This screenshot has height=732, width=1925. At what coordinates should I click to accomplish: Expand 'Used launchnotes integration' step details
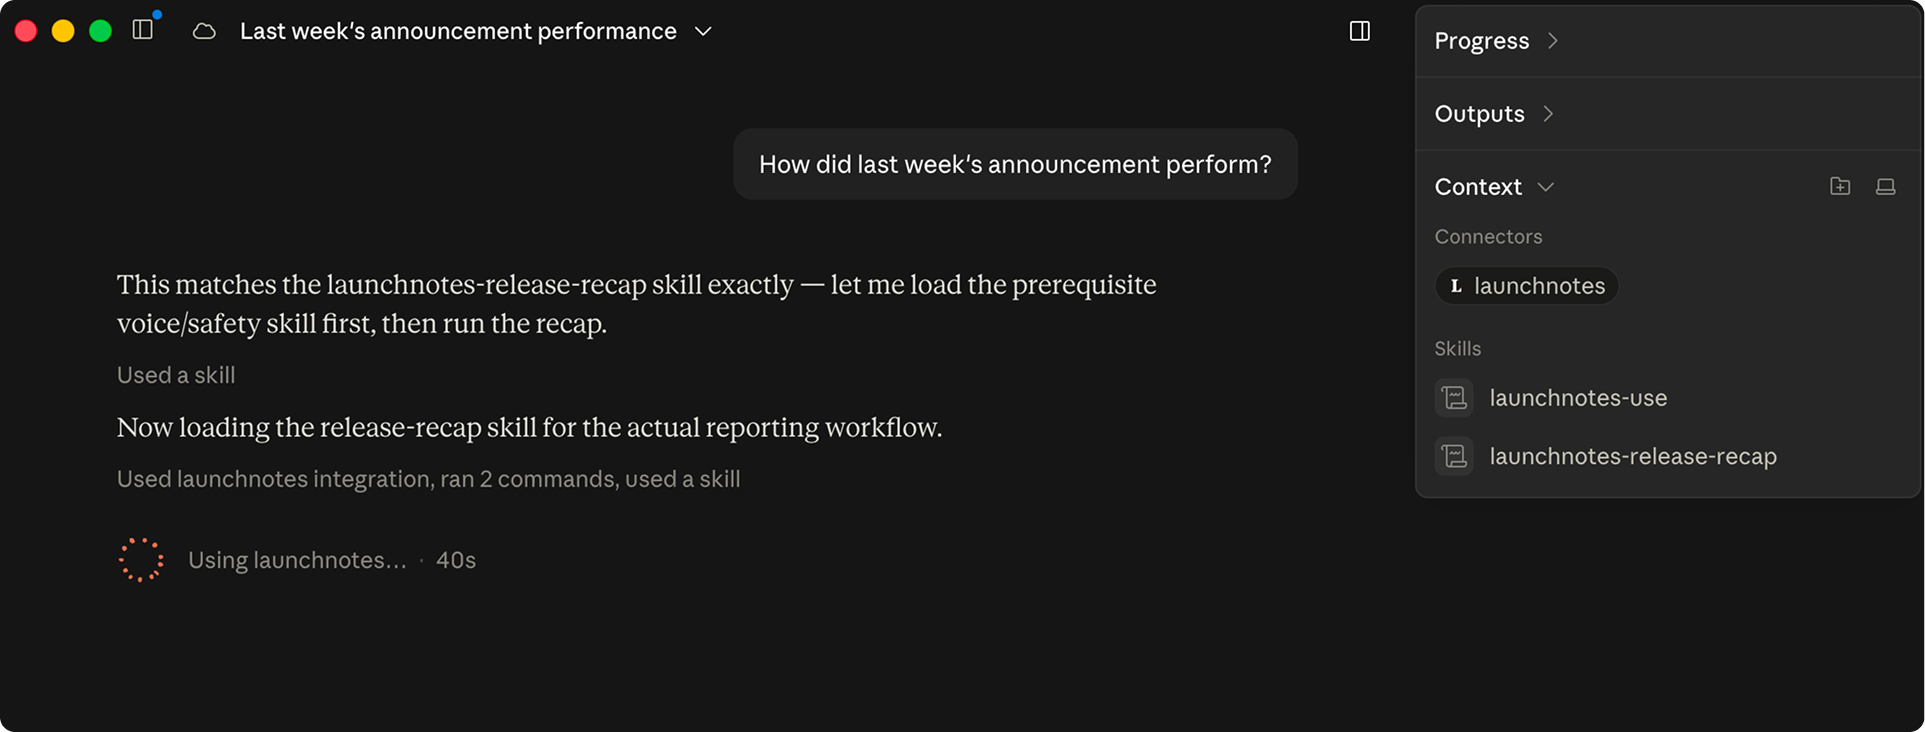click(x=428, y=479)
